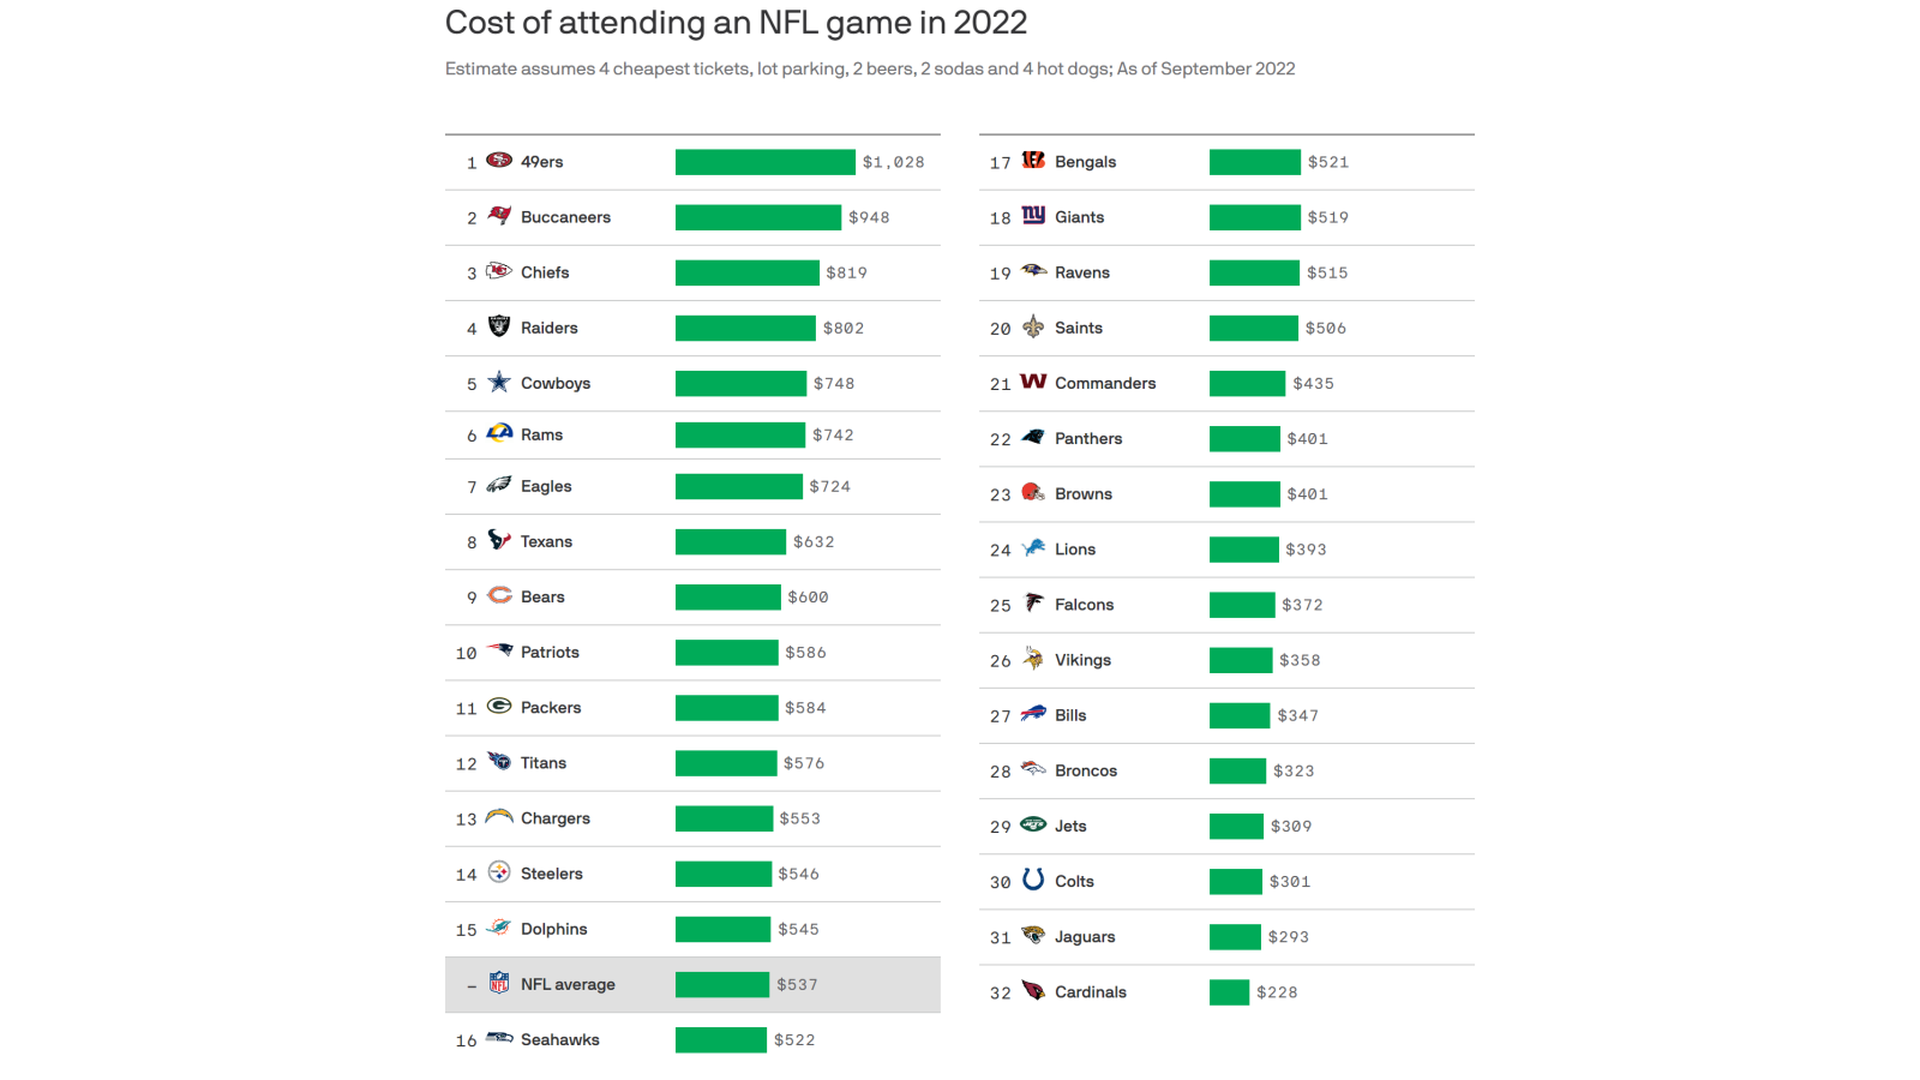Click the Vikings head logo

[1033, 658]
